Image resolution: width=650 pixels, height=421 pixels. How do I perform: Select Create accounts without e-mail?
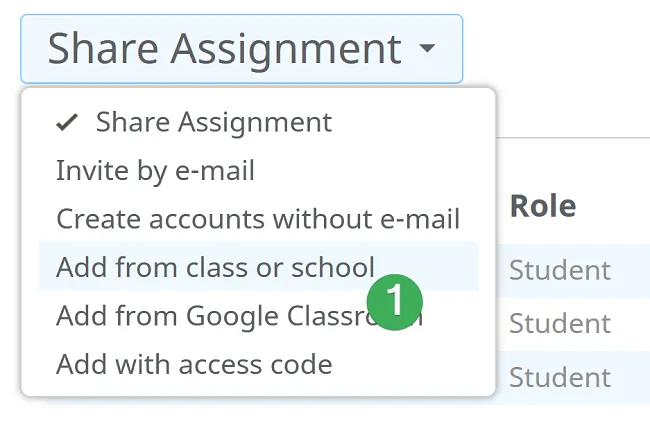pyautogui.click(x=258, y=219)
